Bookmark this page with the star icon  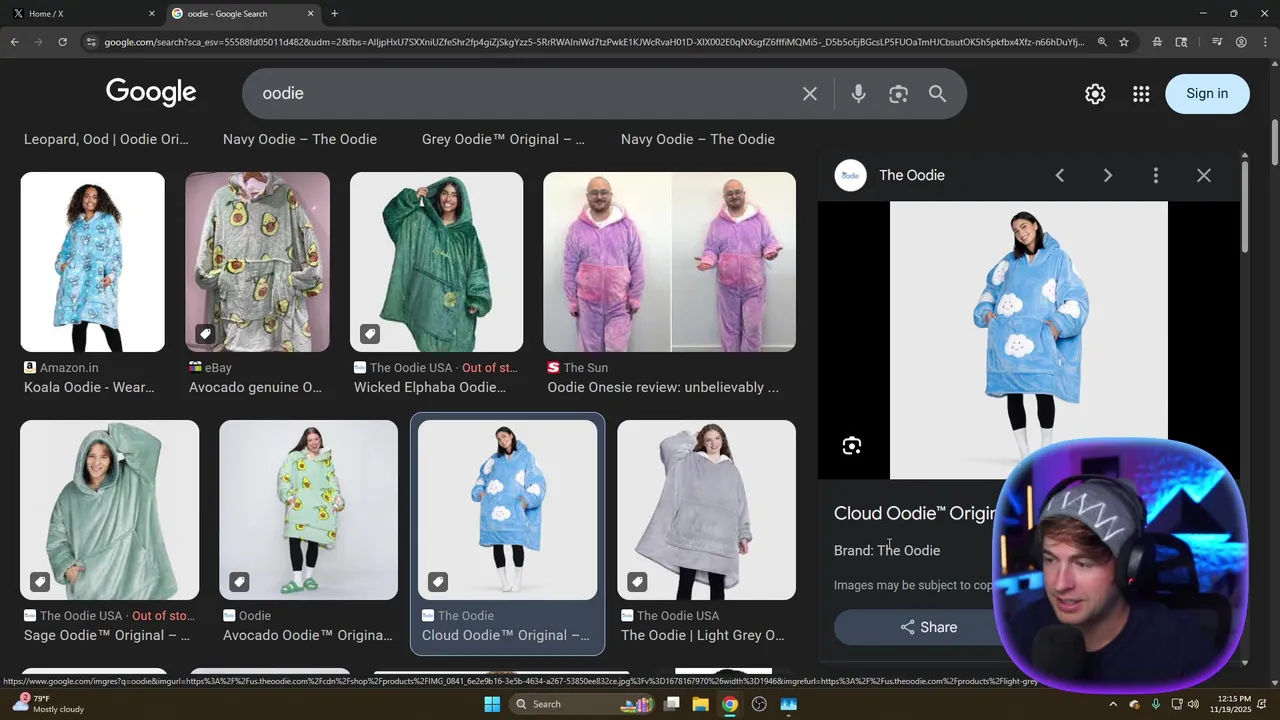pos(1124,42)
